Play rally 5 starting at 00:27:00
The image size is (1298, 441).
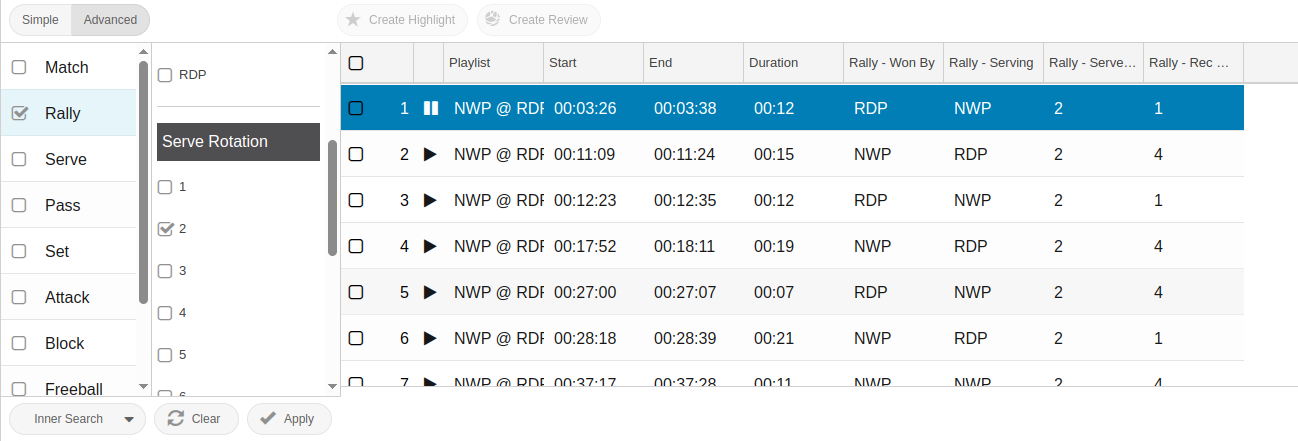(431, 292)
